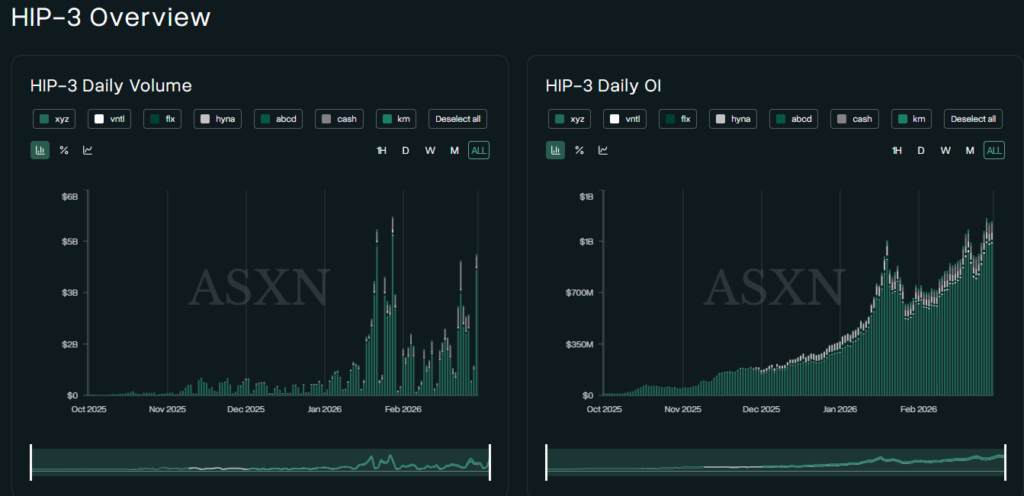
Task: Click right handle of Daily OI range slider
Action: tap(1004, 462)
